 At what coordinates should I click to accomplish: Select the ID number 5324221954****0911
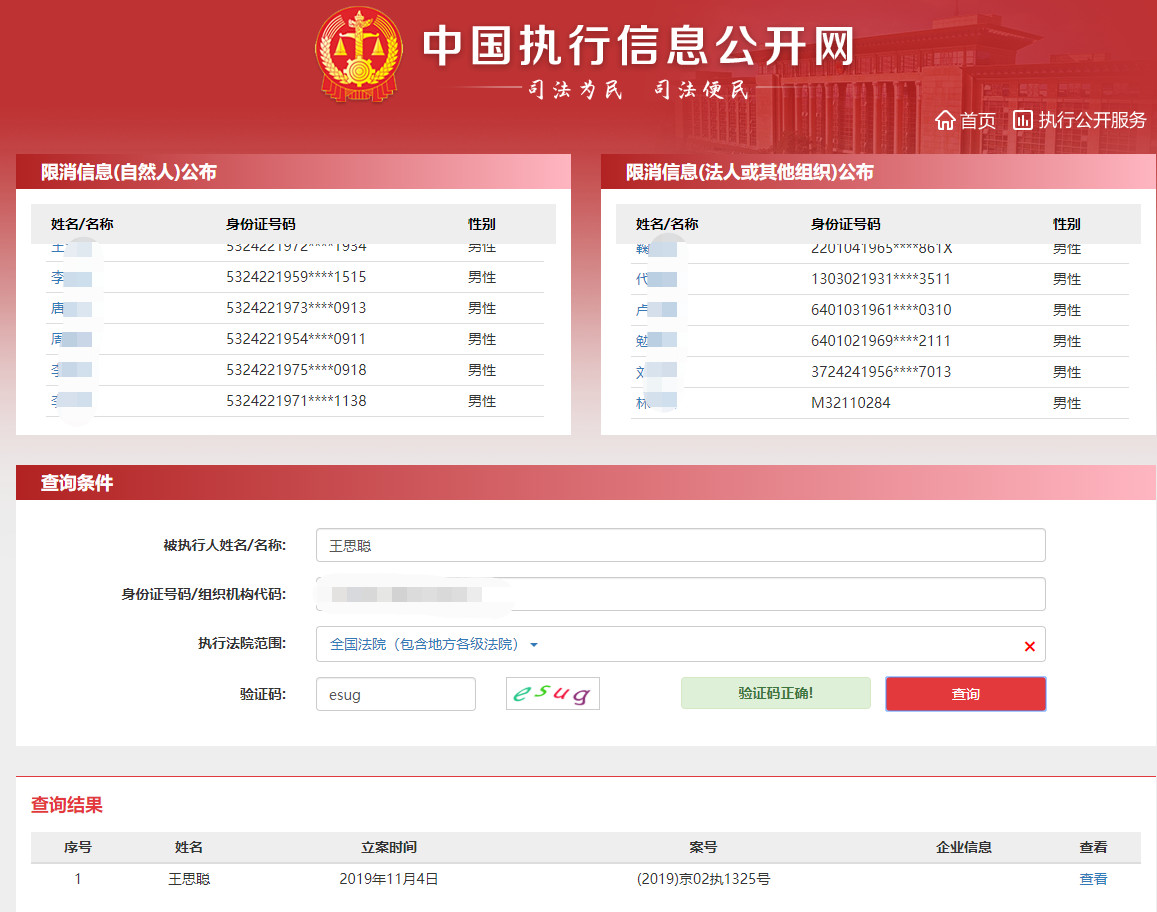pyautogui.click(x=296, y=339)
